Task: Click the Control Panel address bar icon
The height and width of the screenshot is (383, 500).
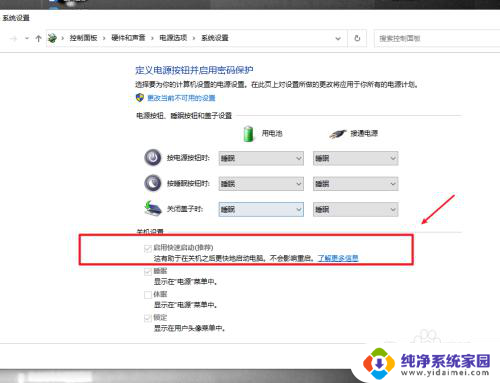Action: coord(52,38)
